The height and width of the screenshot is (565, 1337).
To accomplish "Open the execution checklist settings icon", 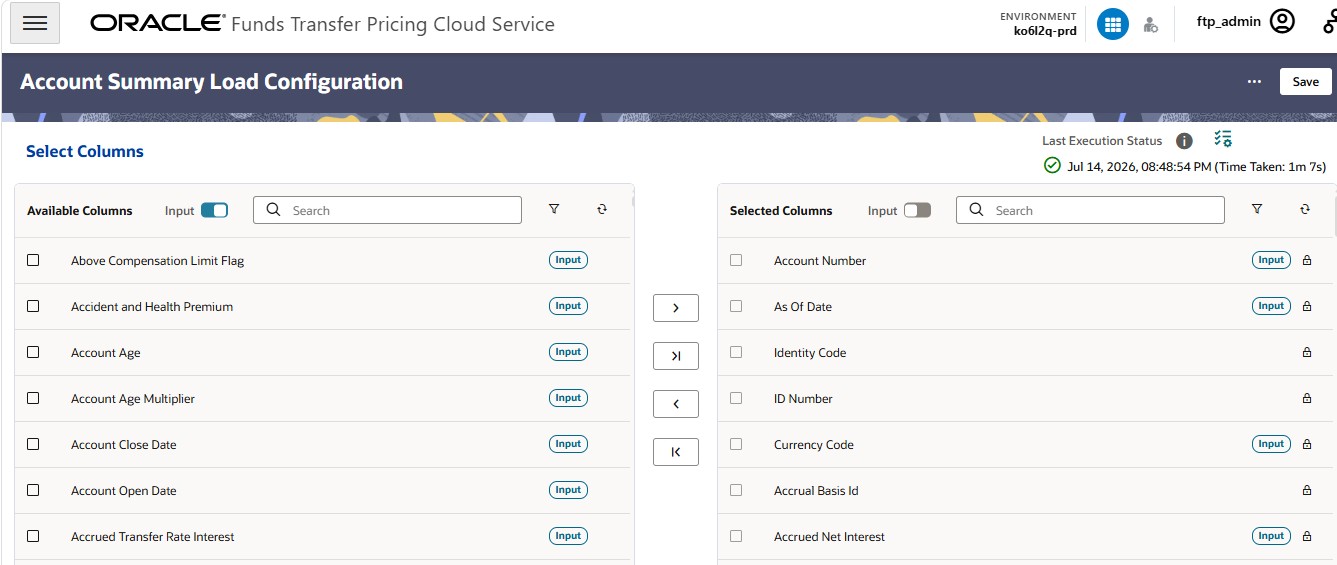I will pyautogui.click(x=1222, y=139).
